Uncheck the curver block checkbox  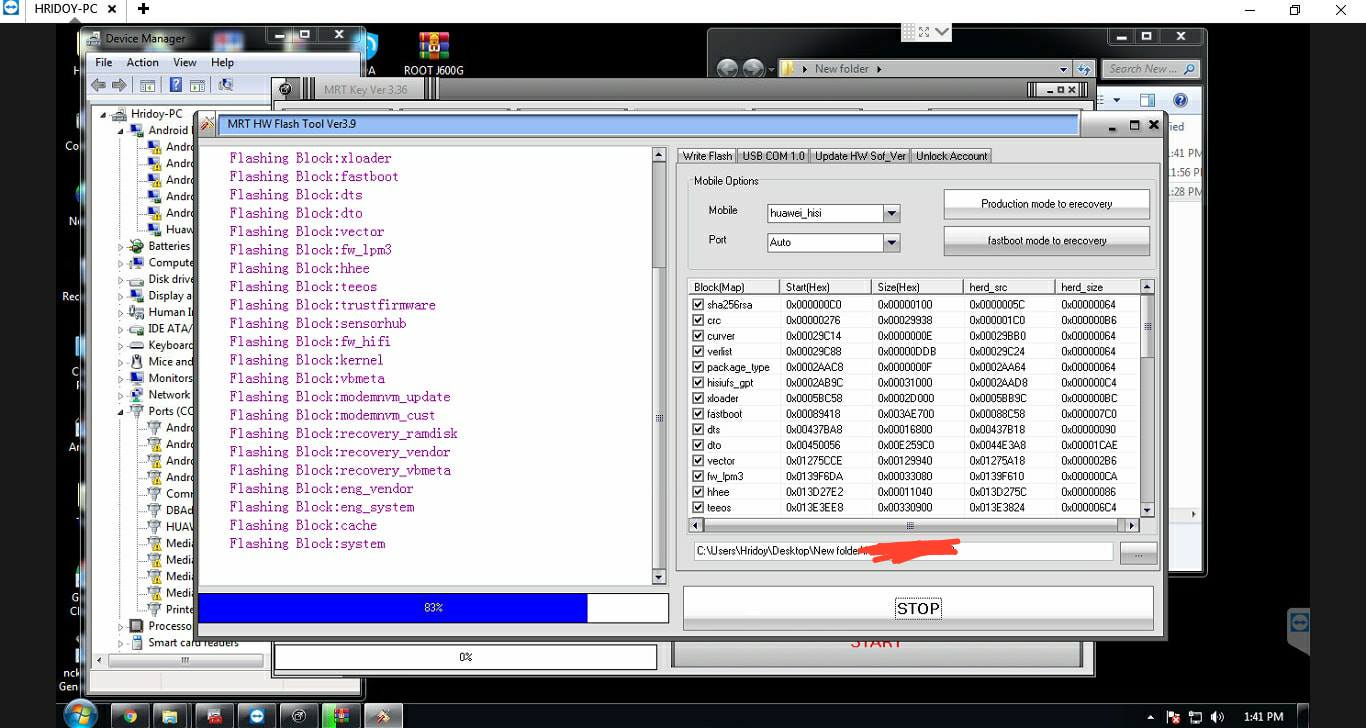pos(698,336)
